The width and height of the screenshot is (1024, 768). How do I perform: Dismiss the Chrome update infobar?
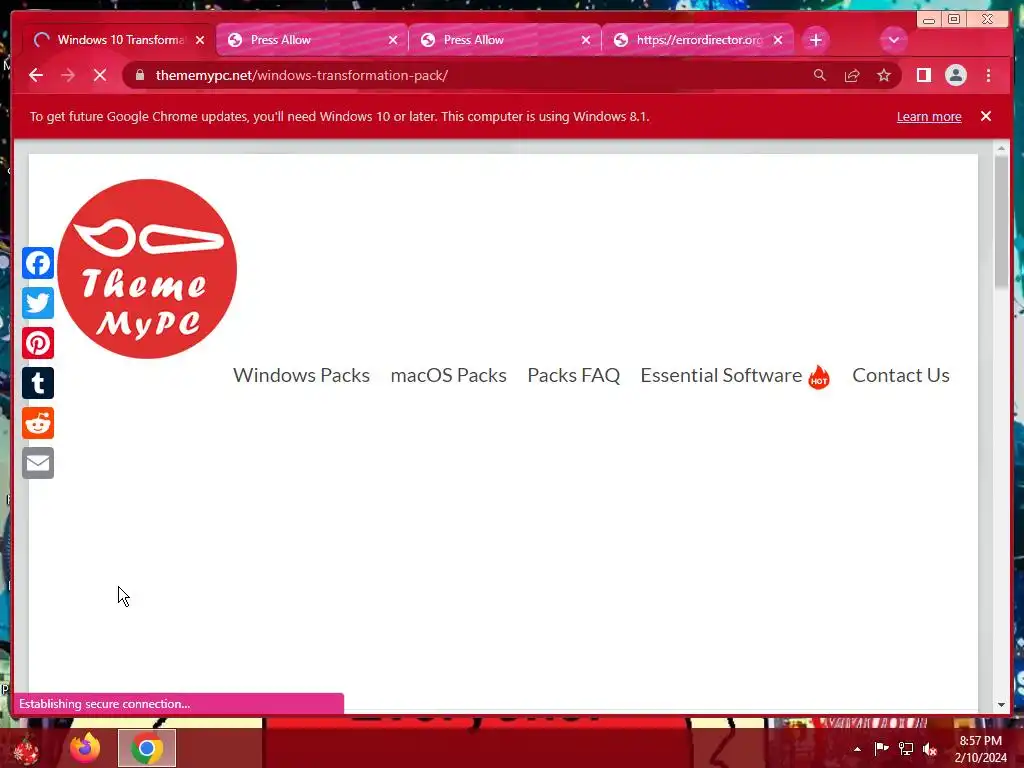[986, 116]
